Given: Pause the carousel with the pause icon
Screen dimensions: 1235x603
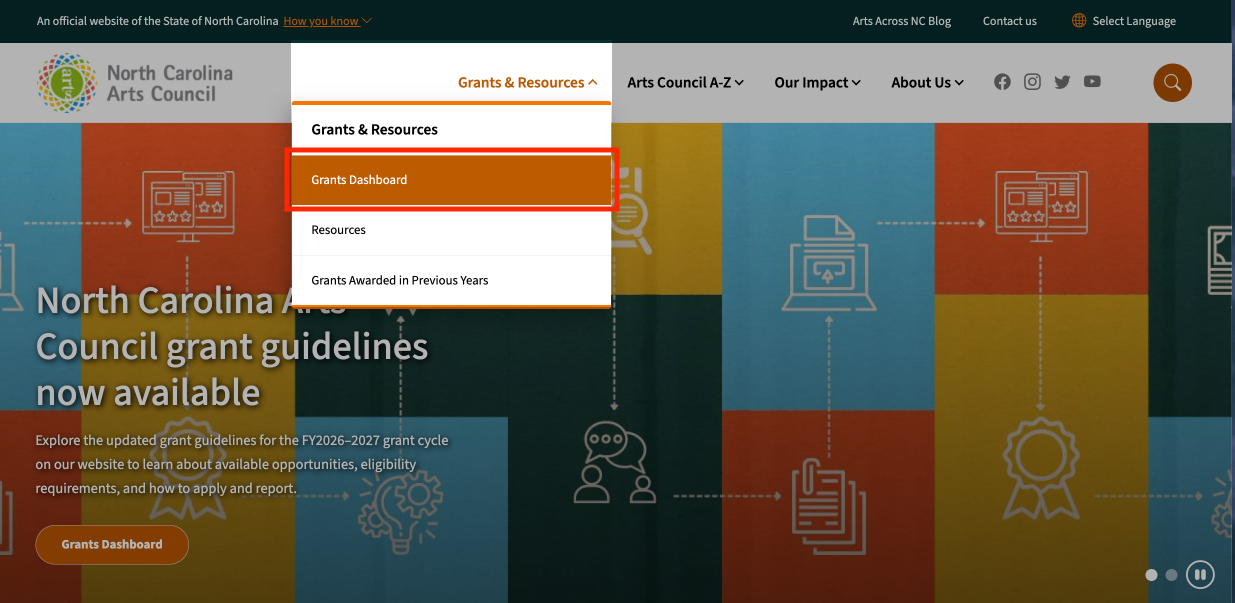Looking at the screenshot, I should click(1200, 574).
